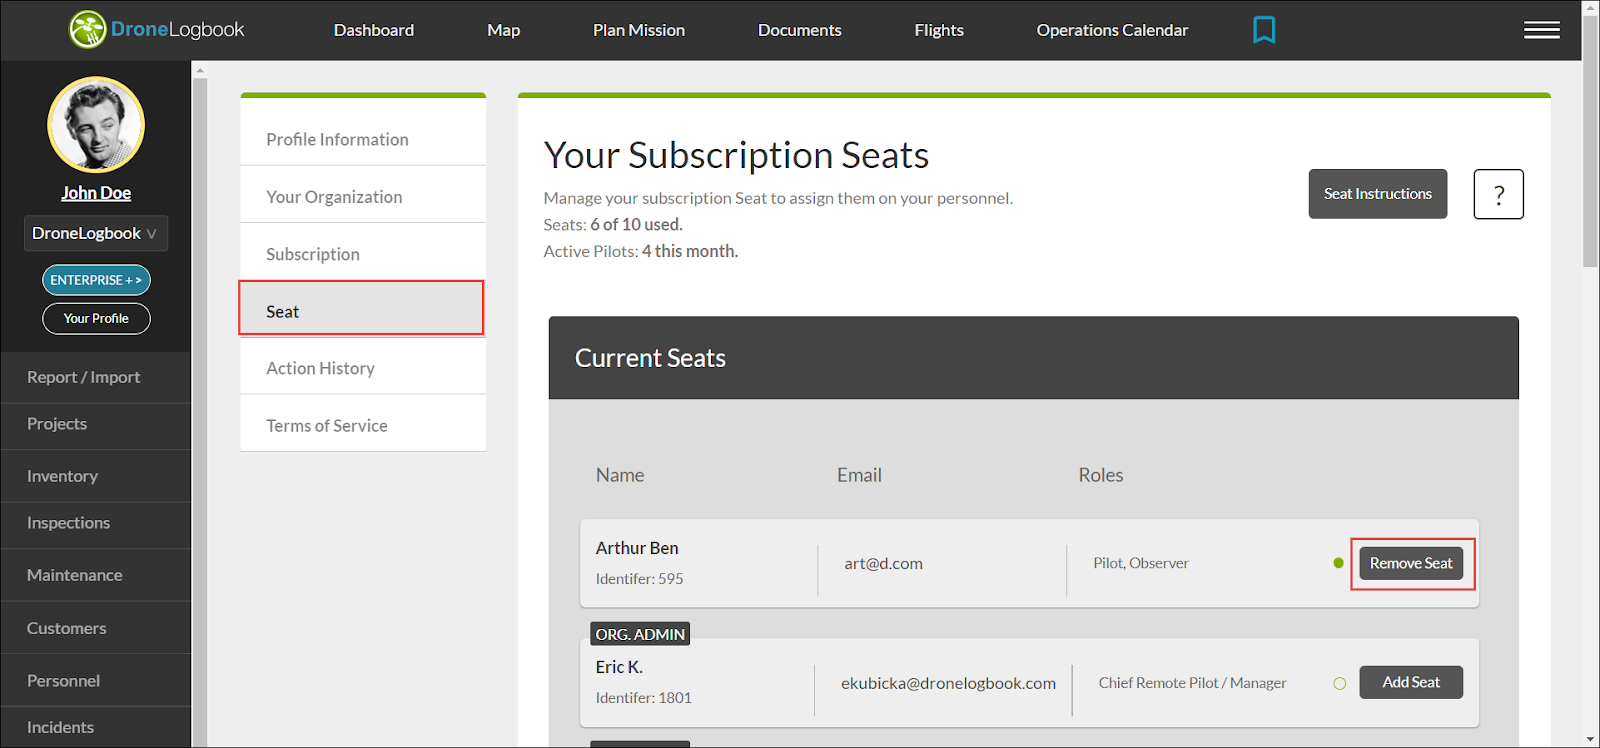Open Documents in top navigation
1600x748 pixels.
point(800,30)
